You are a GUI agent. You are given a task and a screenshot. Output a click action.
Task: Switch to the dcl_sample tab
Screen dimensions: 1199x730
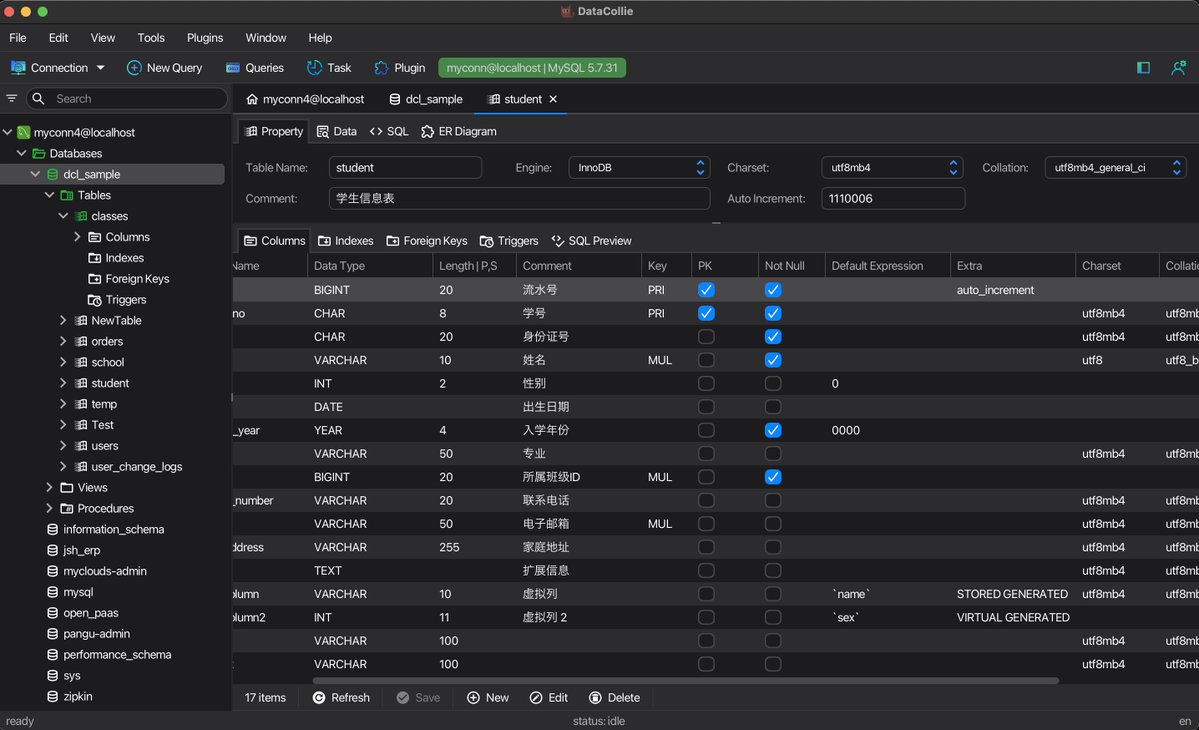[x=426, y=99]
